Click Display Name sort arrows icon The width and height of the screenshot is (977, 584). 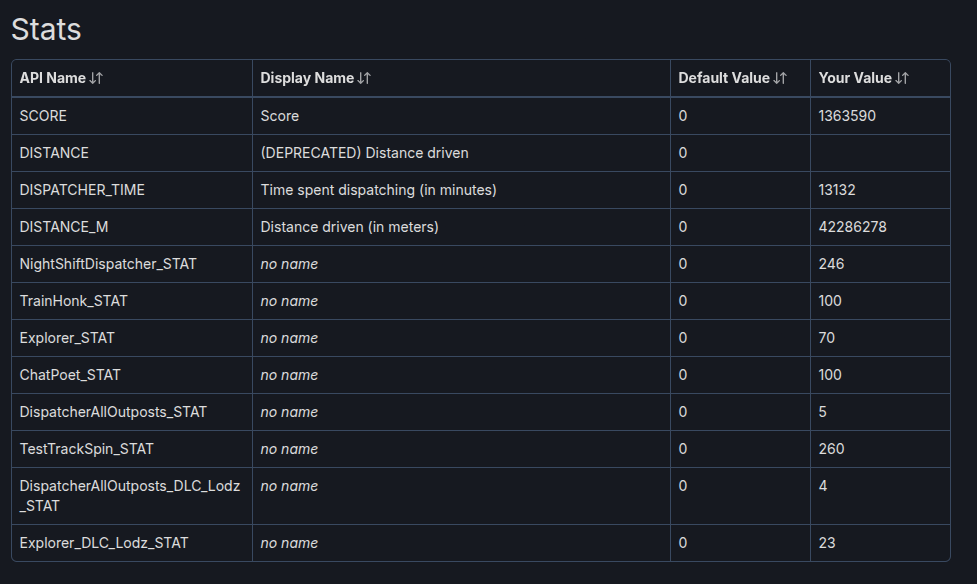pos(365,78)
